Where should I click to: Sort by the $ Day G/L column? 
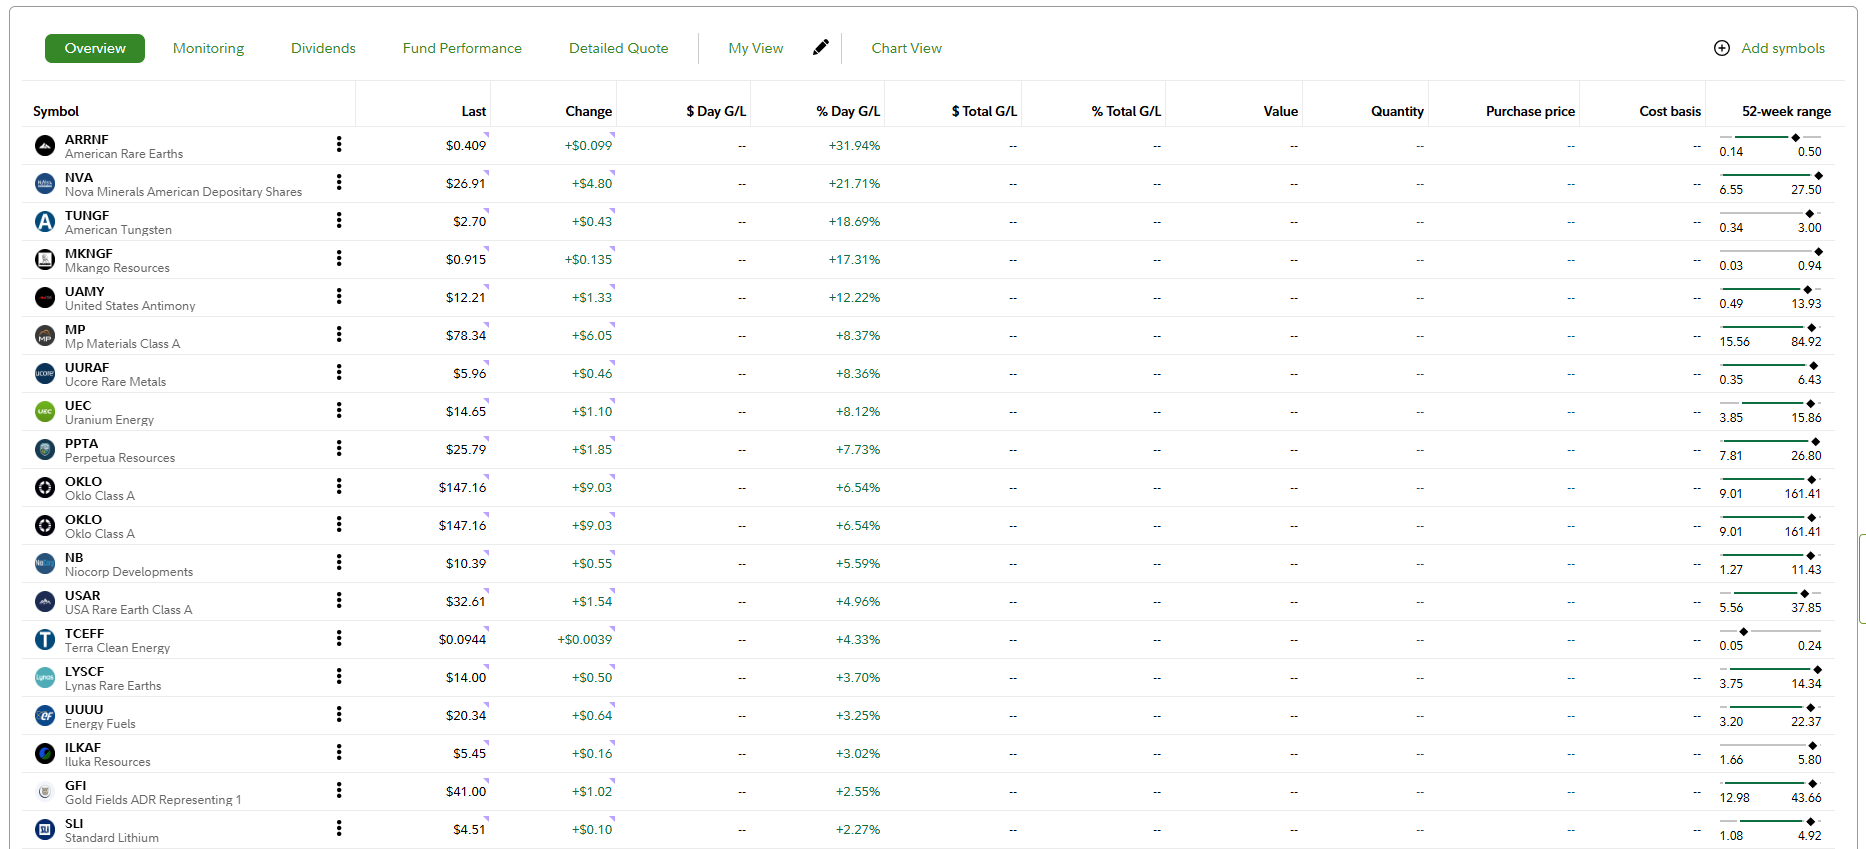click(716, 111)
